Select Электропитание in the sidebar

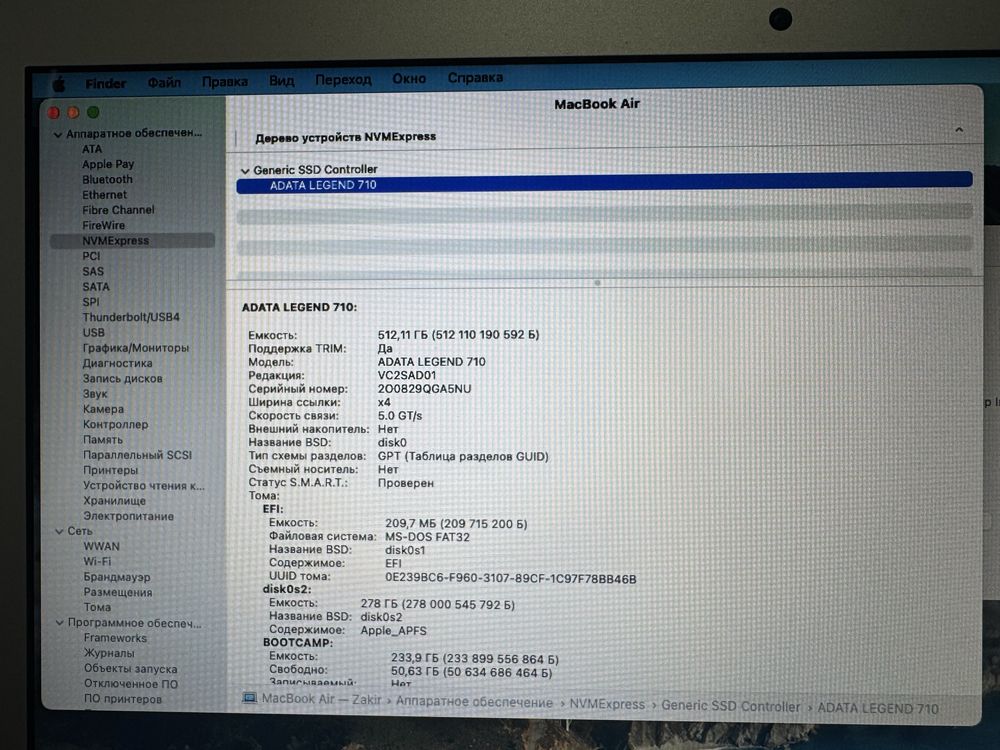click(x=128, y=516)
